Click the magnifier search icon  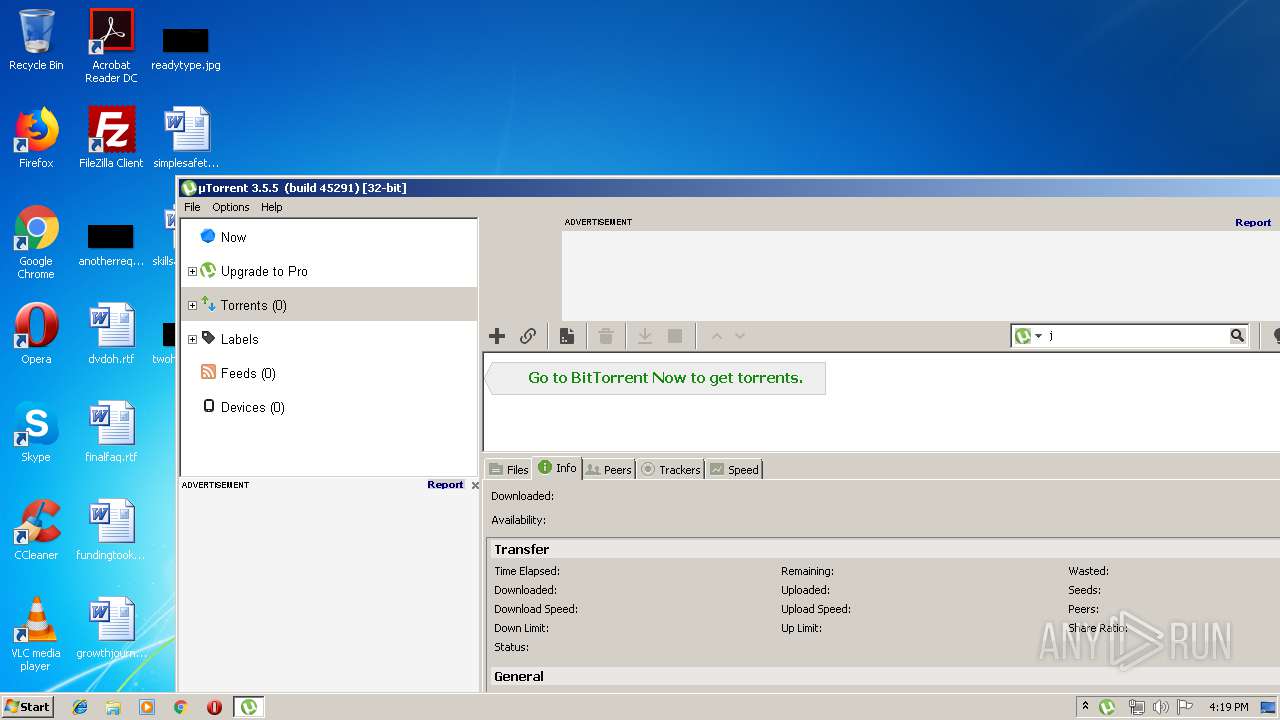pos(1237,336)
